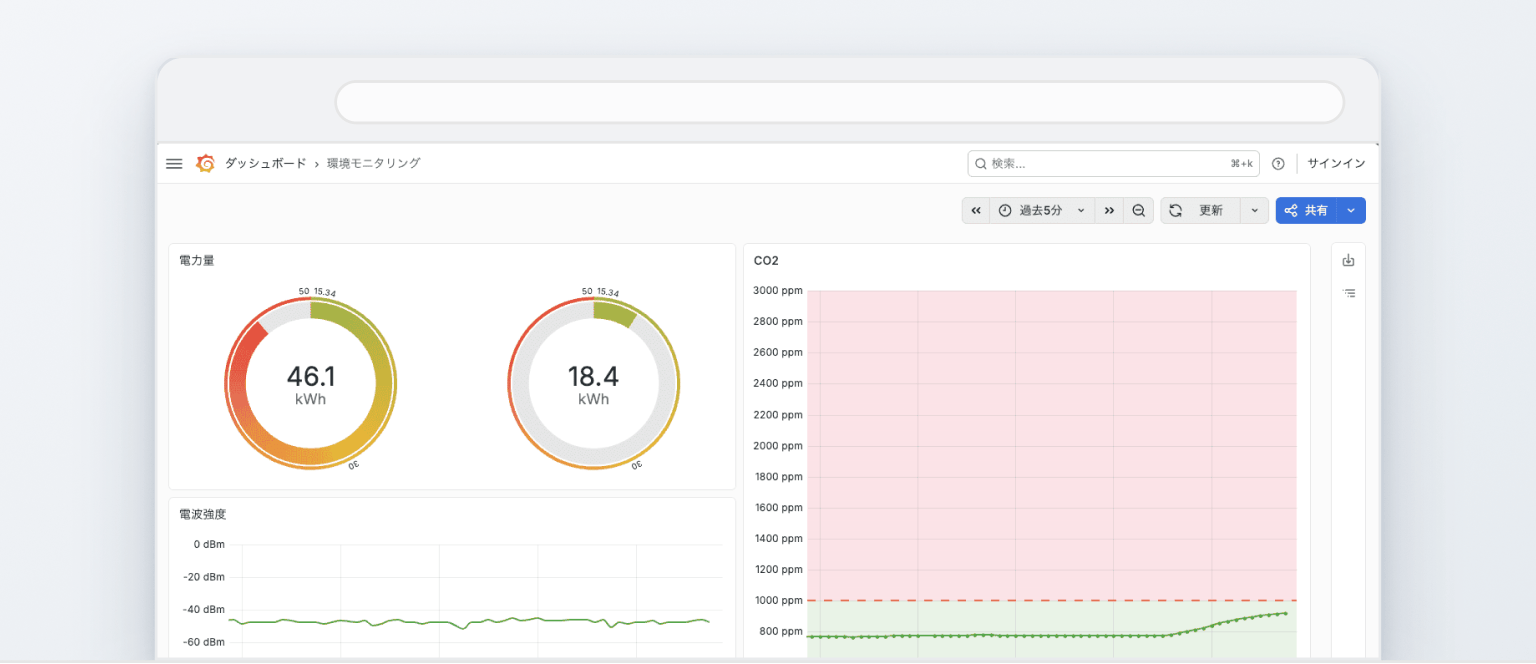The height and width of the screenshot is (664, 1536).
Task: Open the ダッシュボード breadcrumb link
Action: pos(265,163)
